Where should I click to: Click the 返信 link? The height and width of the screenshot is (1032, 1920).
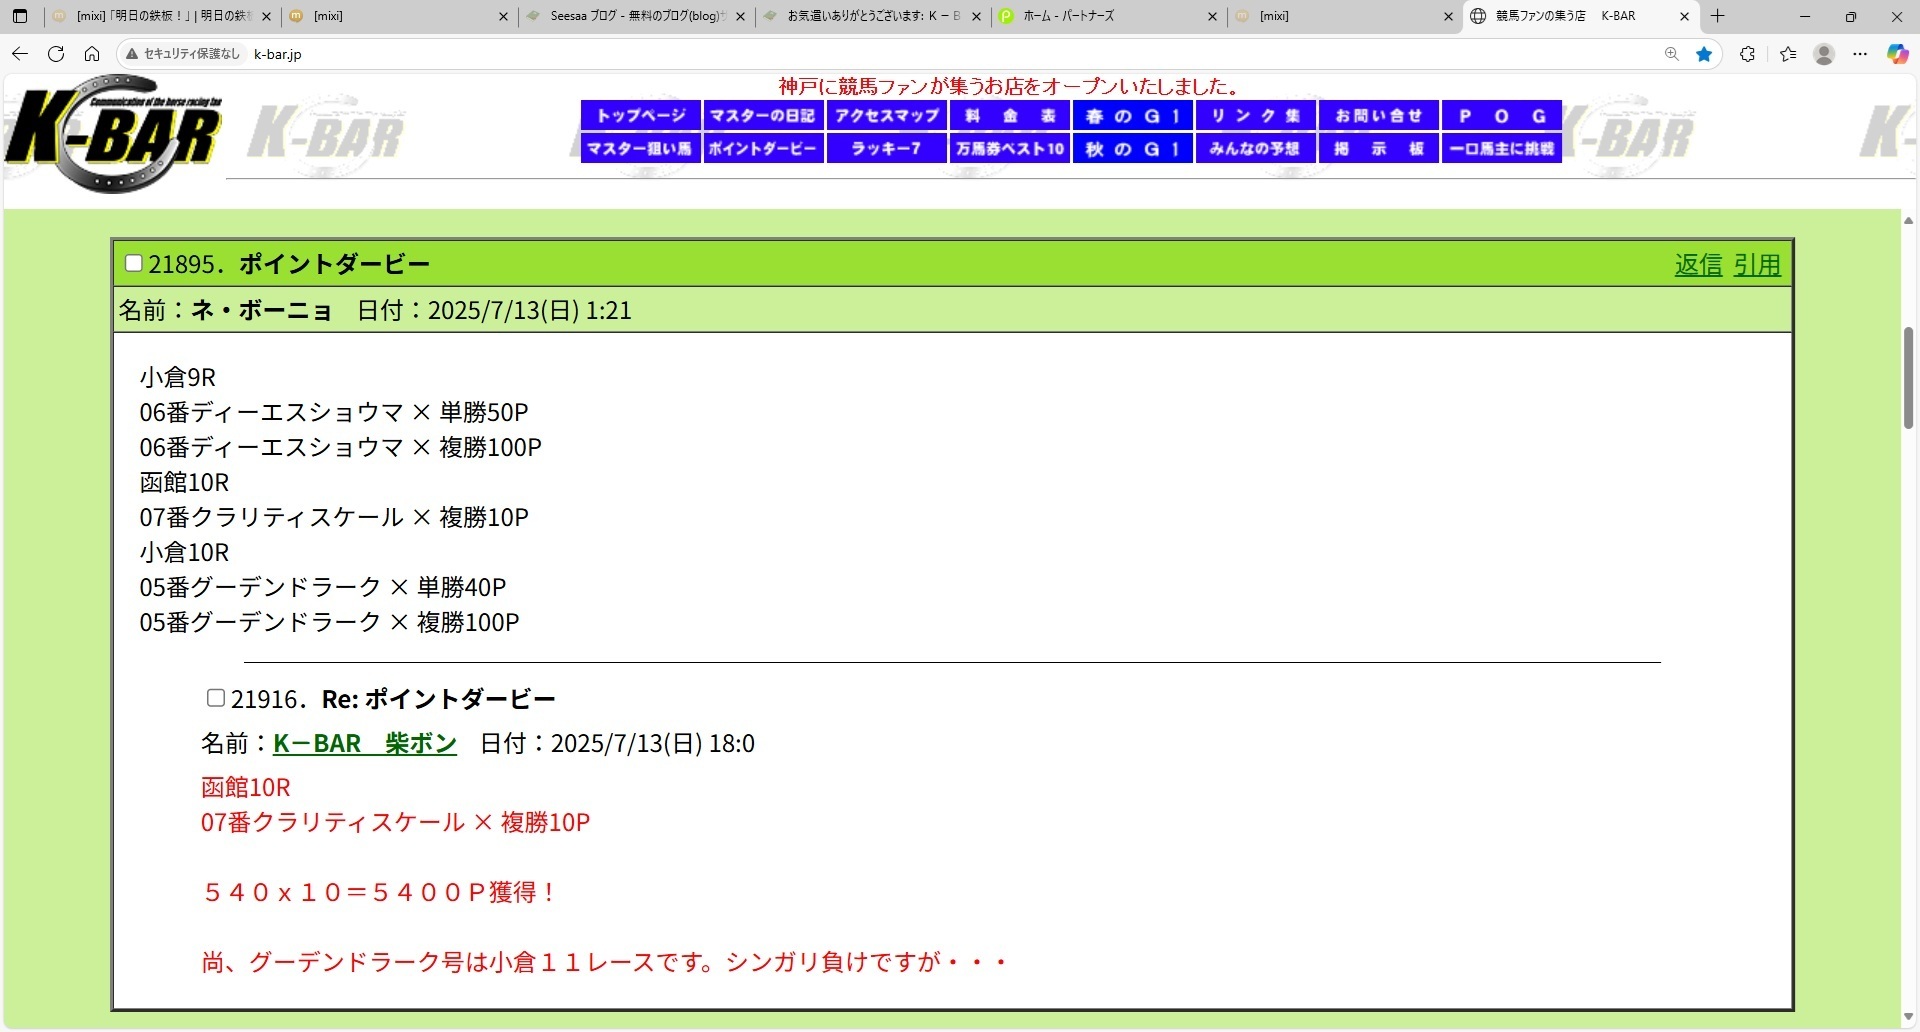click(1698, 265)
